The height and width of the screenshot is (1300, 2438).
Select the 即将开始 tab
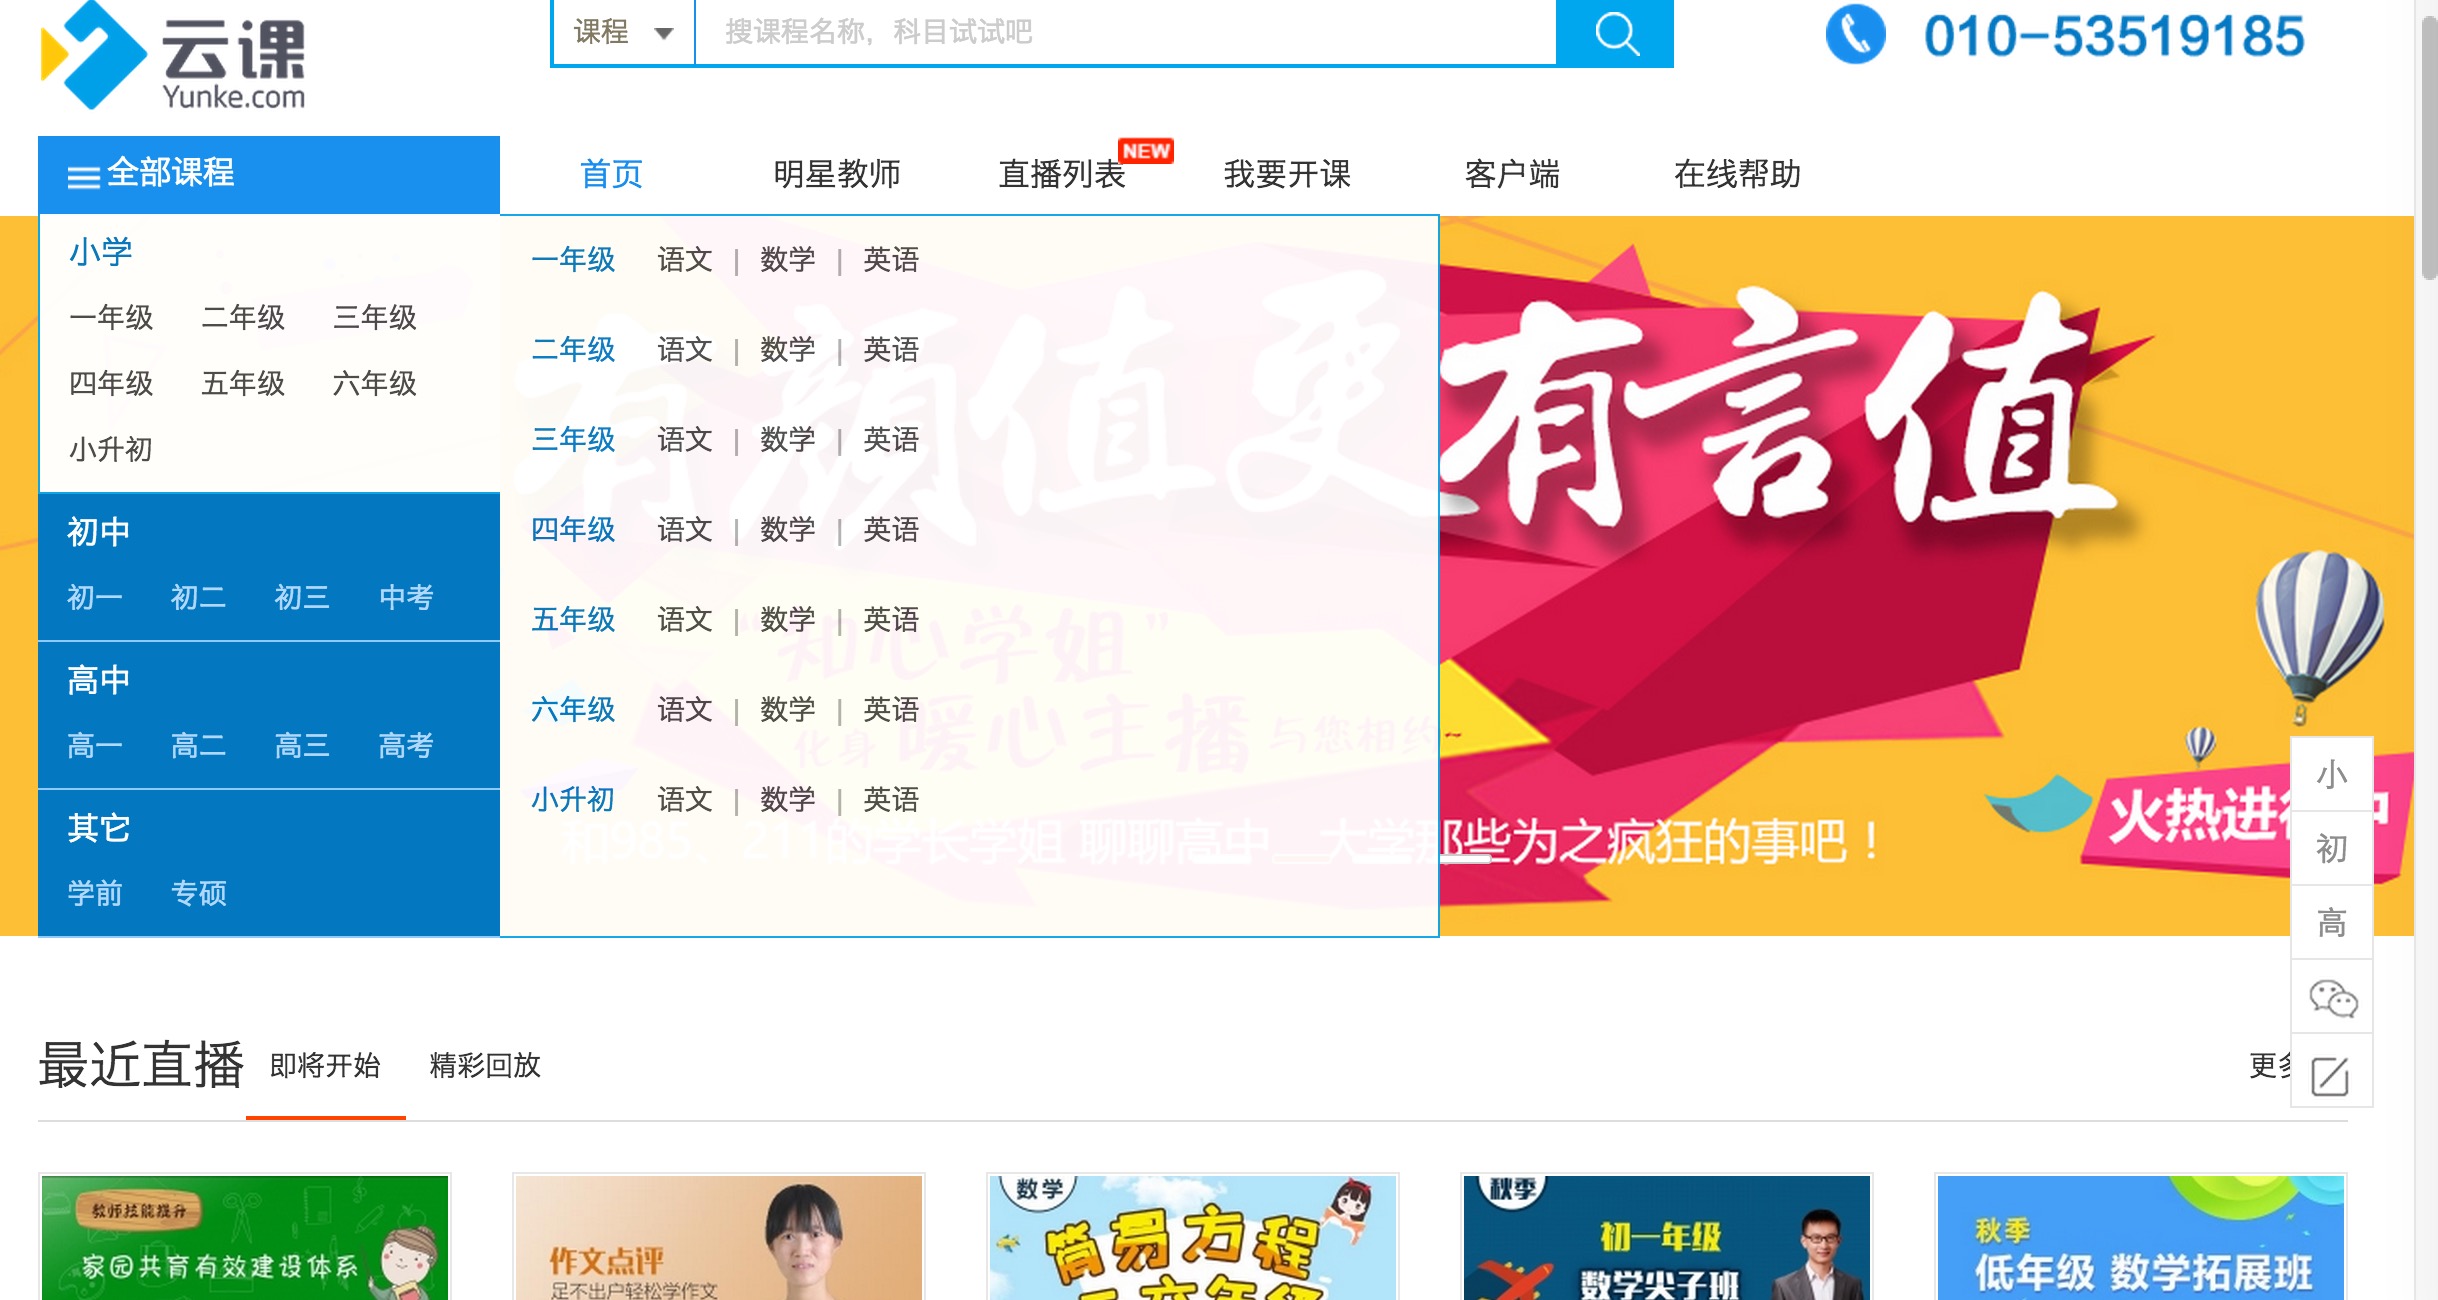325,1065
